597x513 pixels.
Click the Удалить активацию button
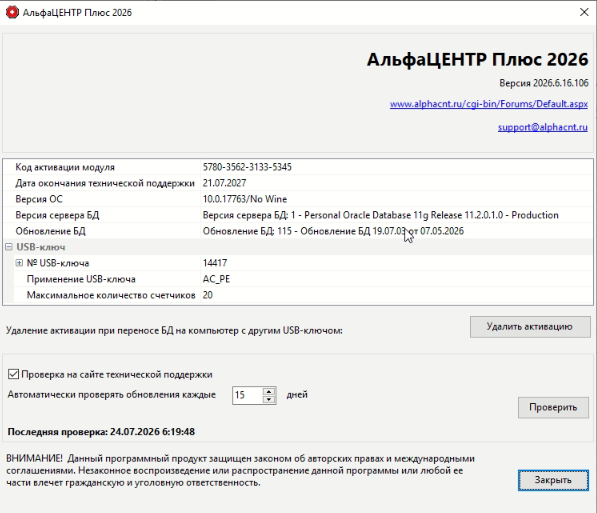pyautogui.click(x=530, y=327)
